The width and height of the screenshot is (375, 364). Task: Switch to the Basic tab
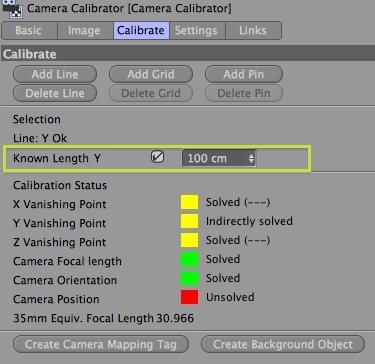[x=29, y=31]
